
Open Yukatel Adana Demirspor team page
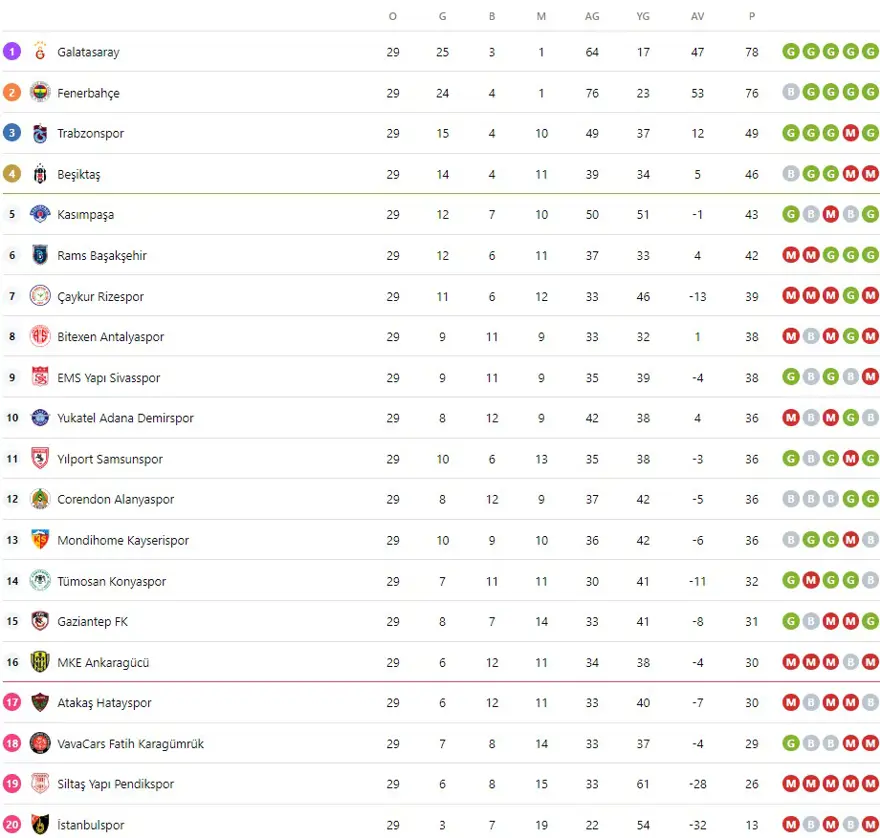tap(125, 418)
